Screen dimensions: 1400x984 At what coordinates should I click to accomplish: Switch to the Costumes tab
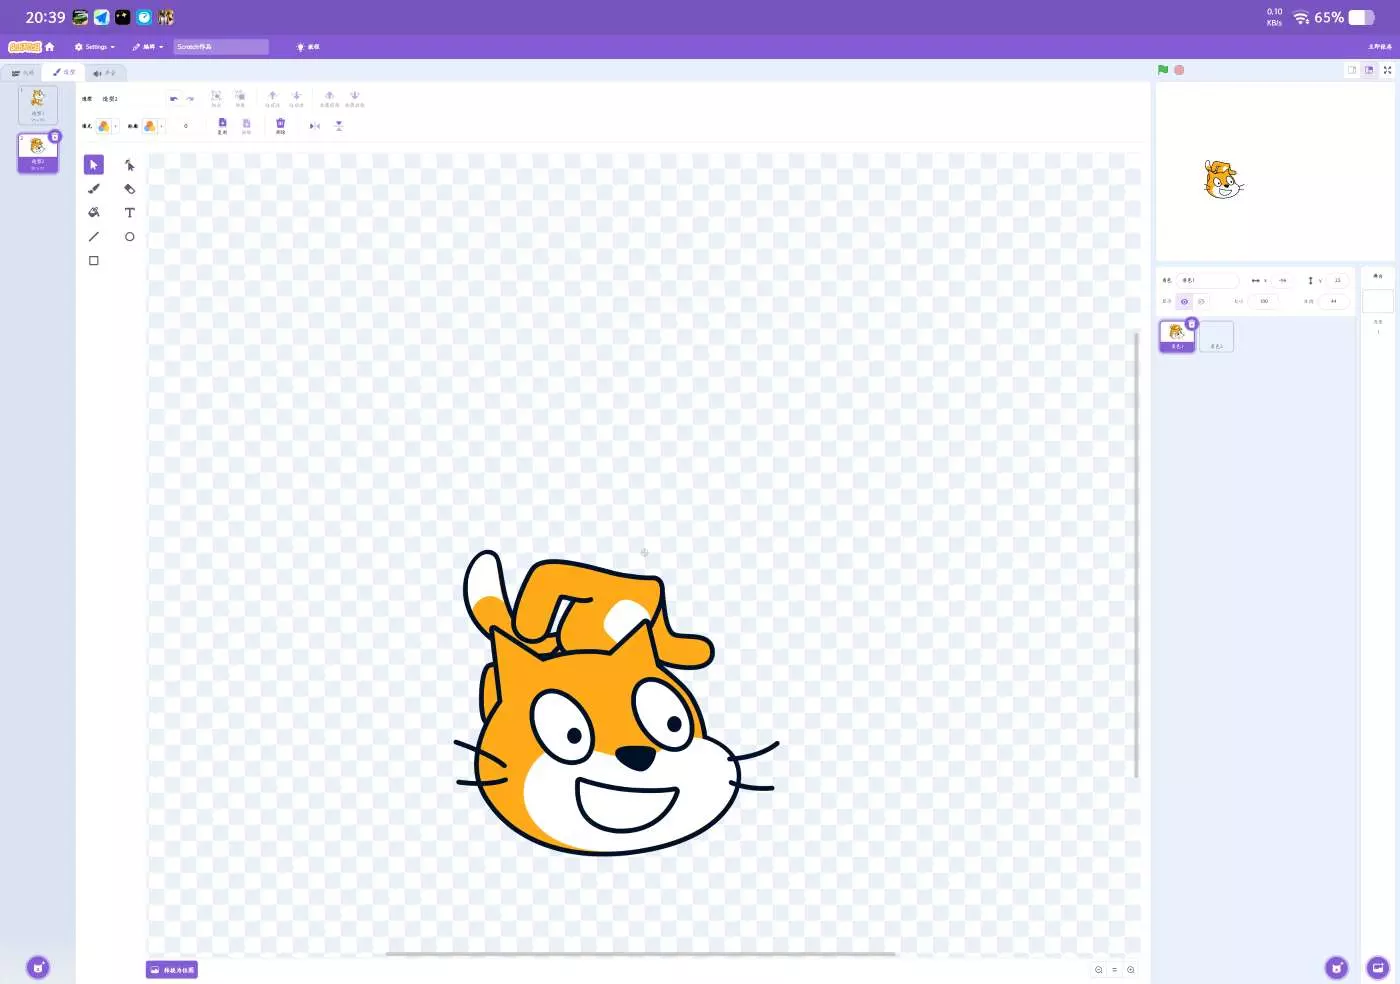point(64,72)
